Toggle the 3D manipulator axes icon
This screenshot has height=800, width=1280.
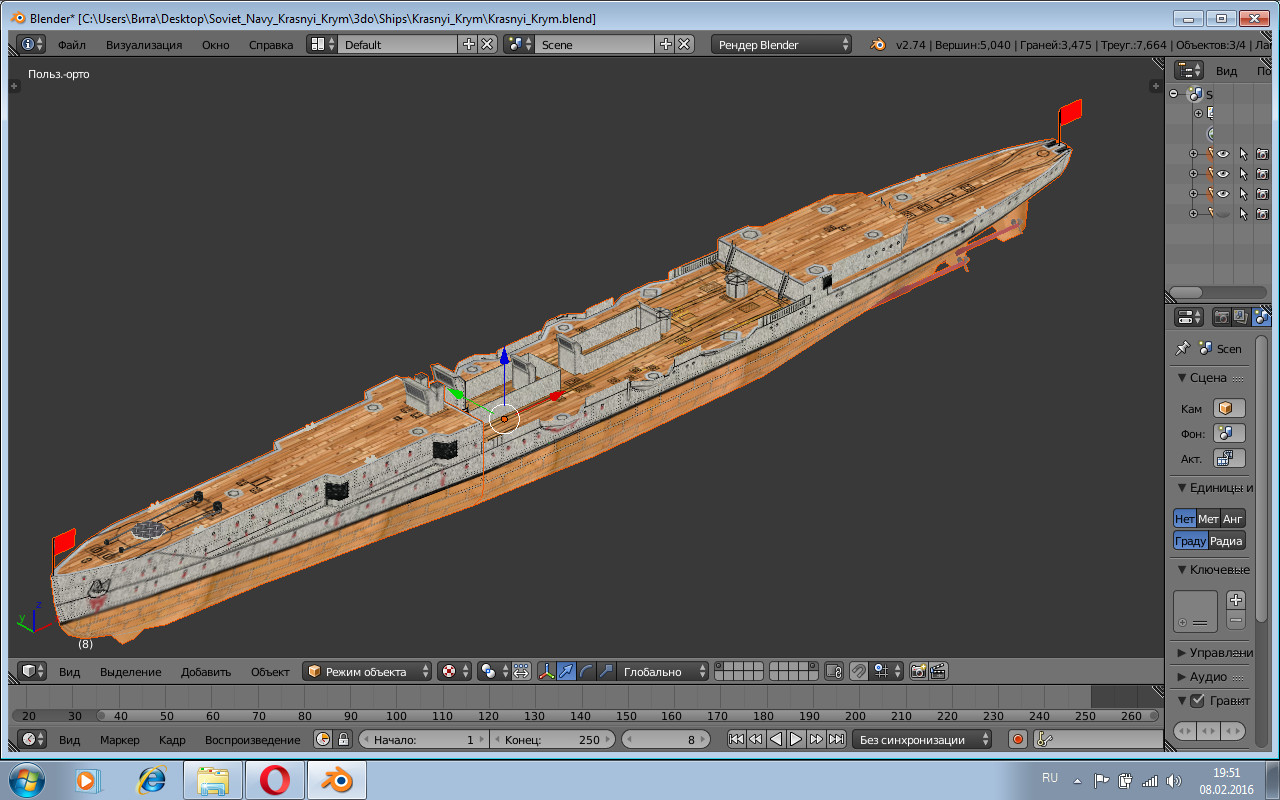(x=546, y=671)
